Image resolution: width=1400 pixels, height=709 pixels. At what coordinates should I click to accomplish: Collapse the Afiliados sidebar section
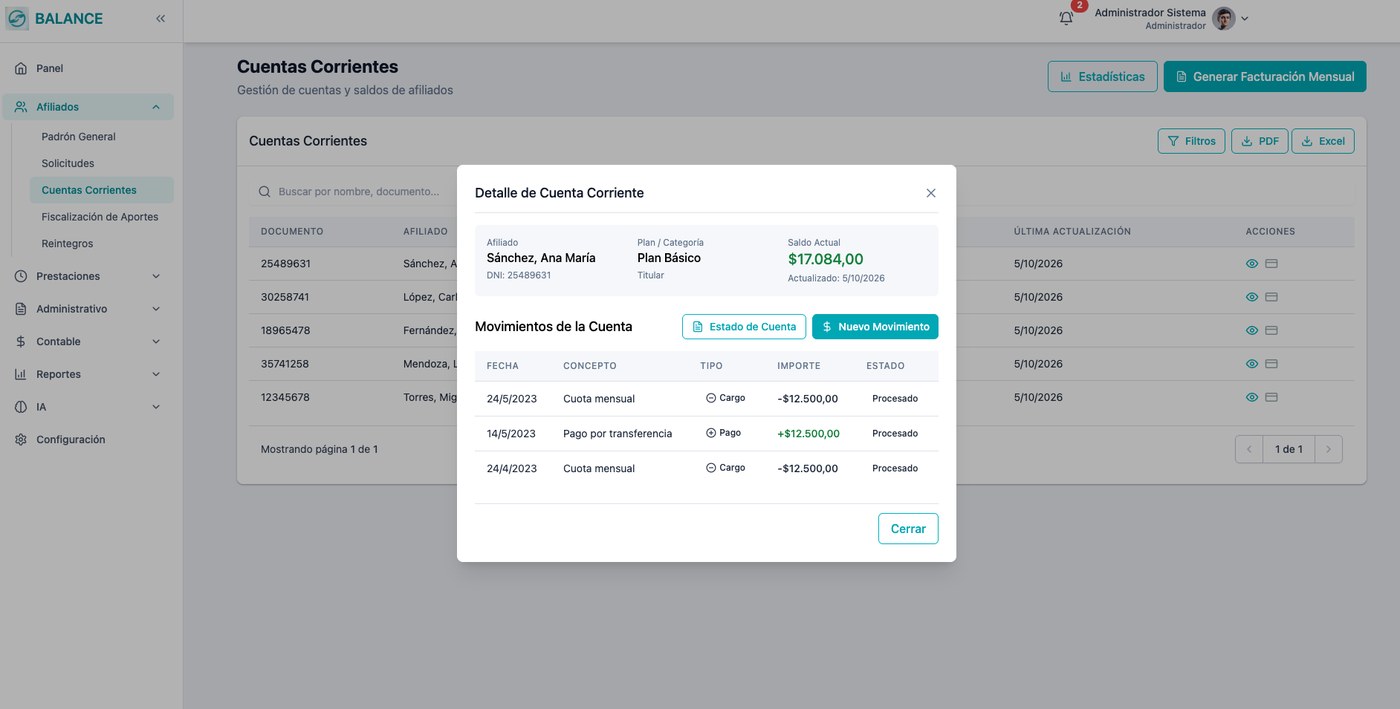(x=87, y=107)
